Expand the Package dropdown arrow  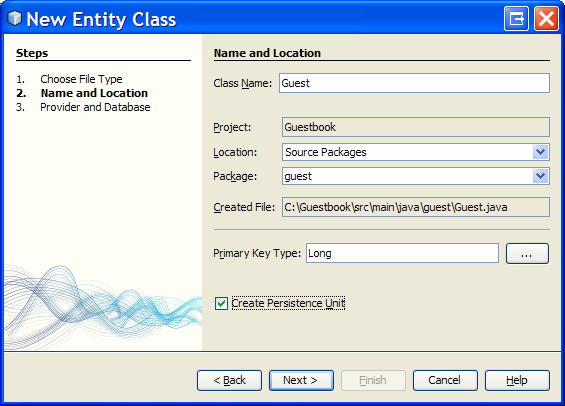click(x=540, y=176)
